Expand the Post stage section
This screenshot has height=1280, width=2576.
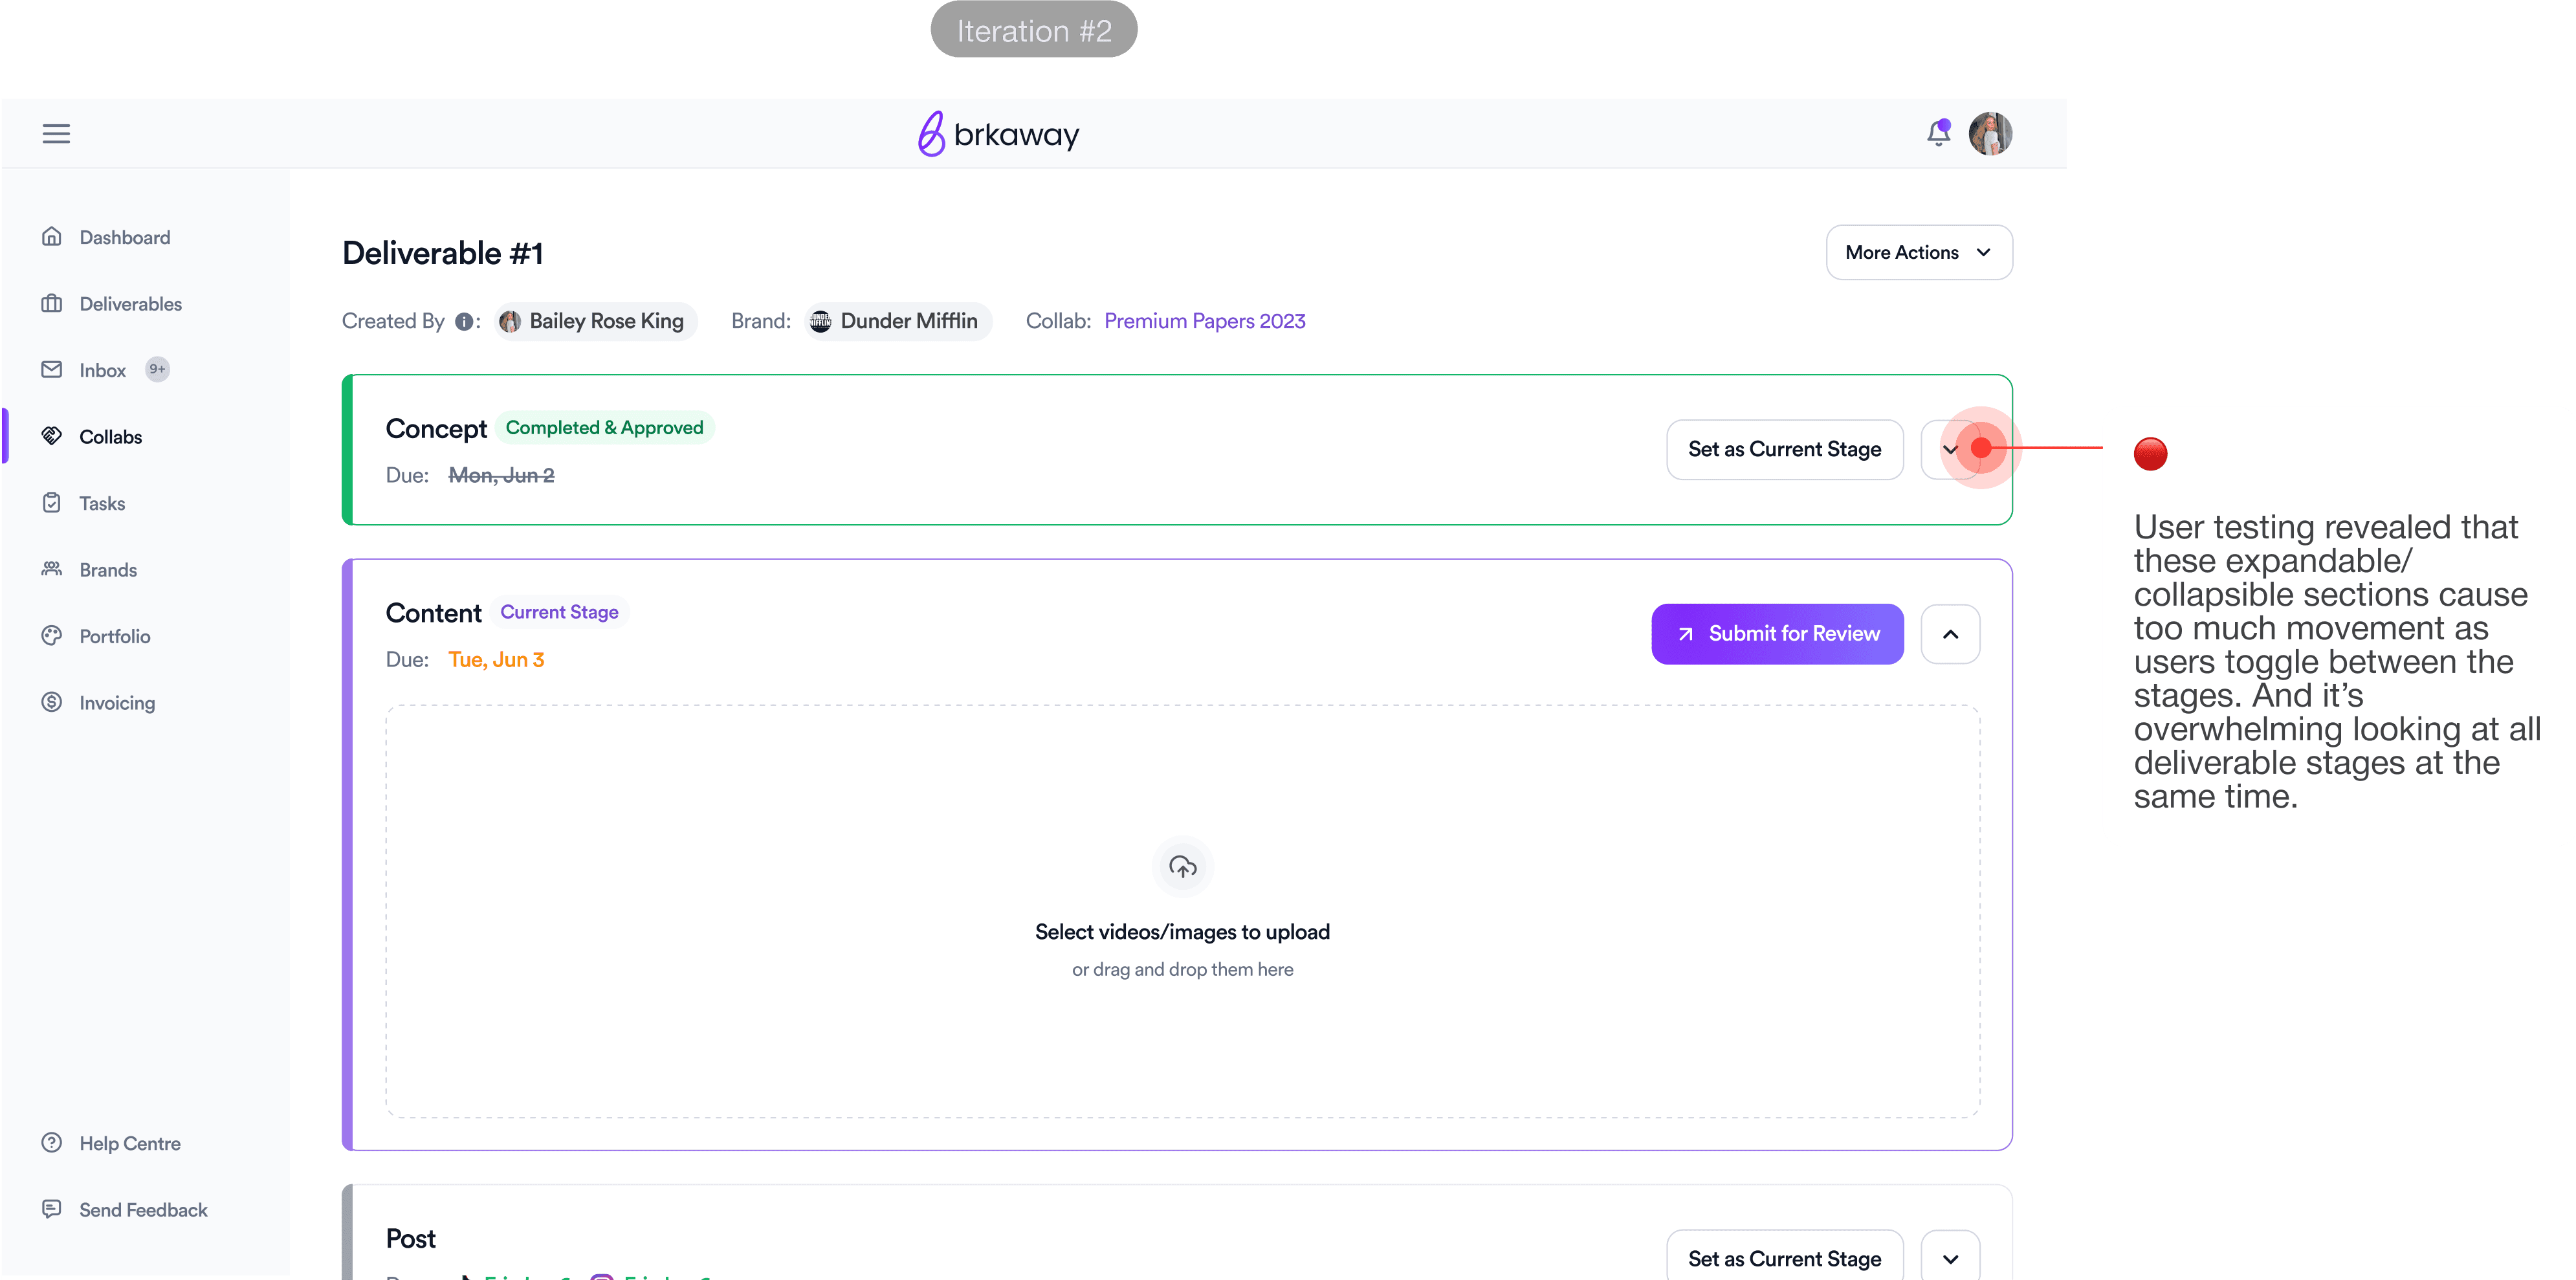1950,1258
